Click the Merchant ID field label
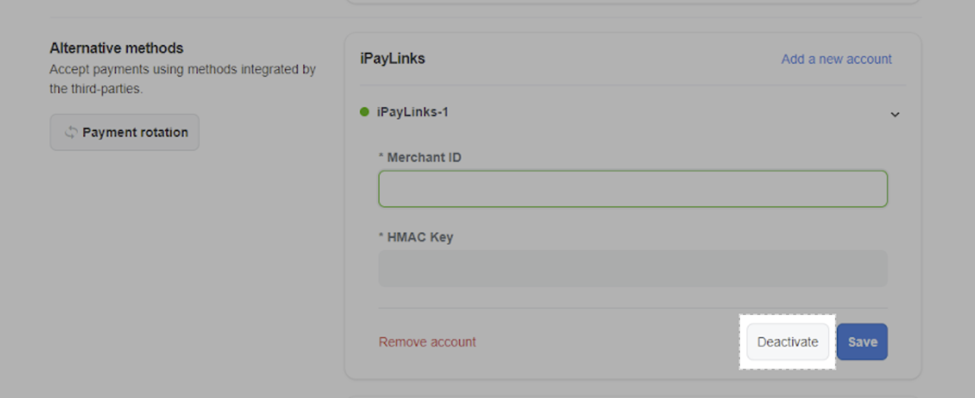975x398 pixels. pos(424,157)
